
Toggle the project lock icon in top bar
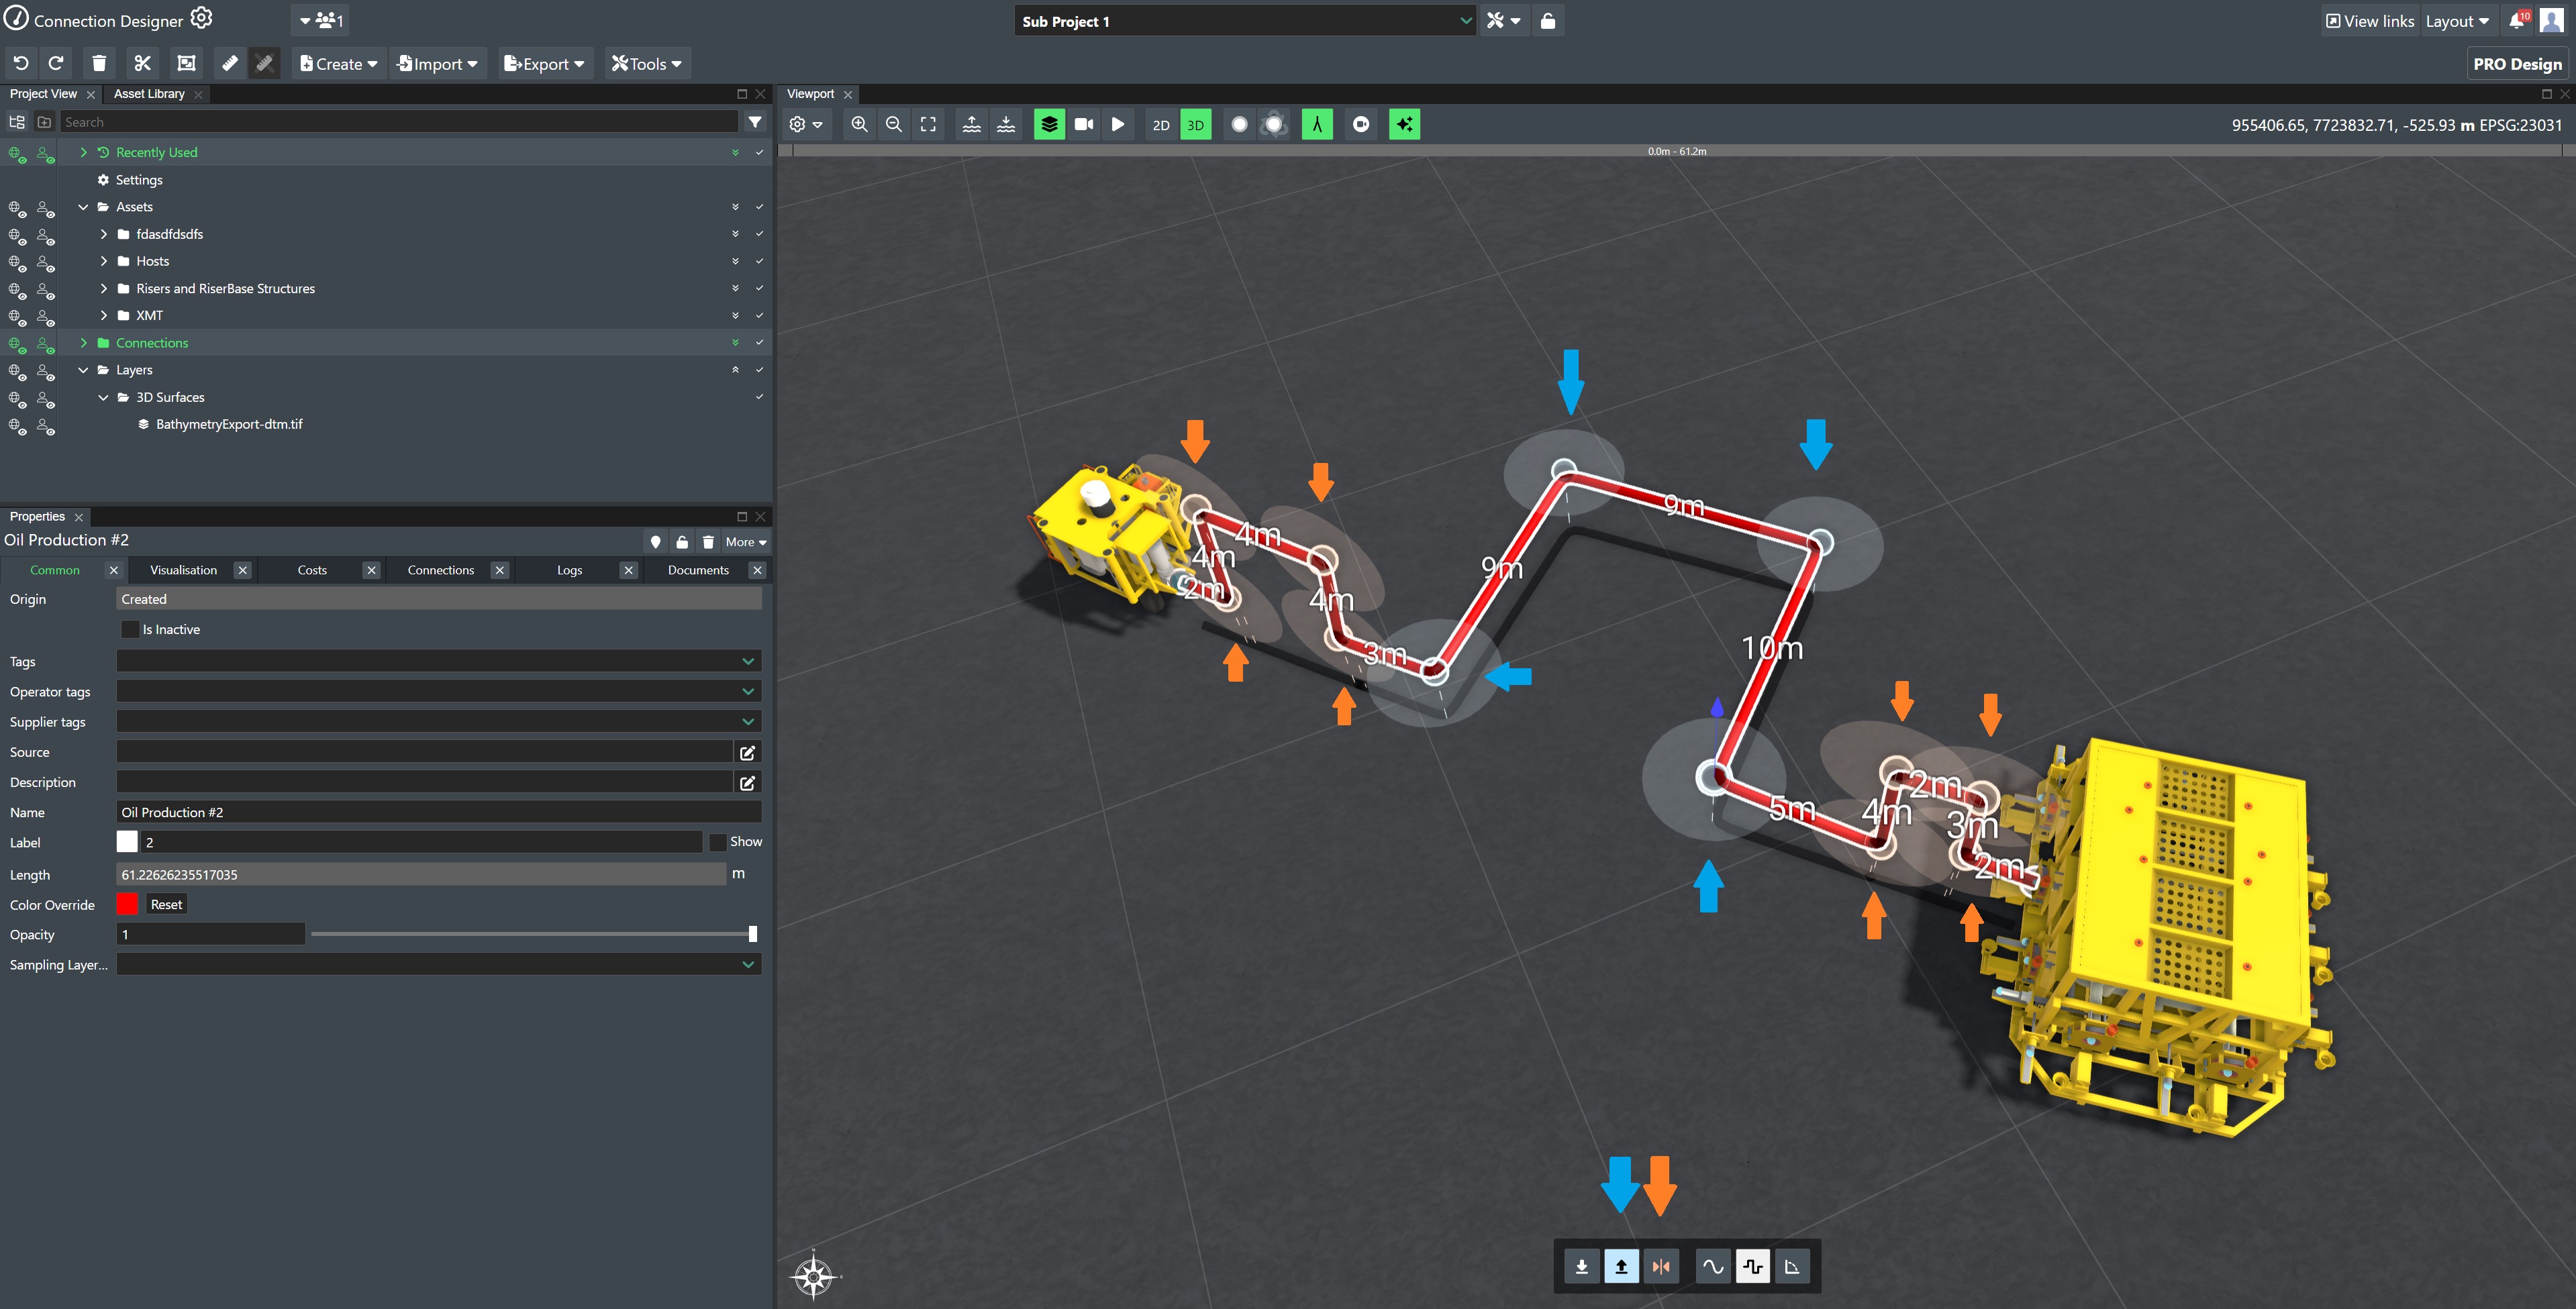1548,21
